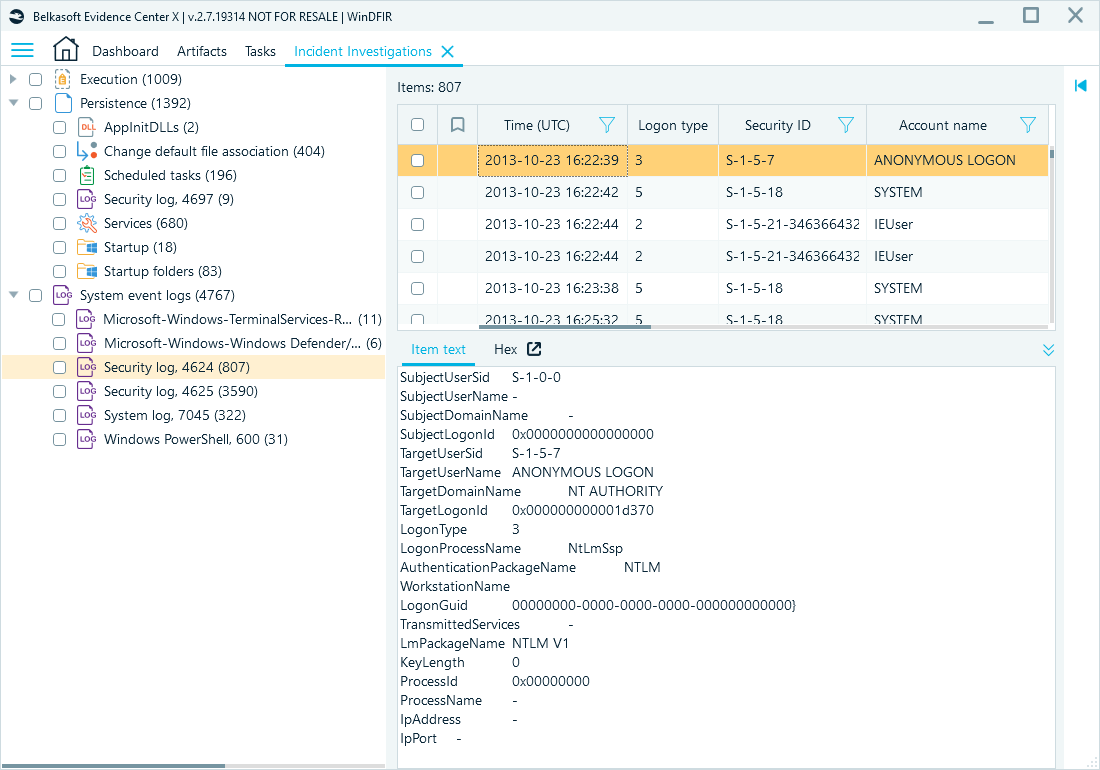Select System log, 7045 (322) tree item
The height and width of the screenshot is (770, 1100).
coord(175,415)
